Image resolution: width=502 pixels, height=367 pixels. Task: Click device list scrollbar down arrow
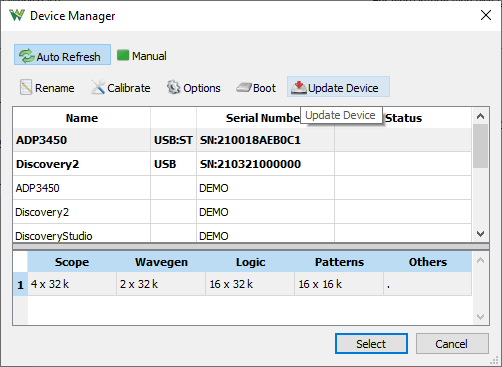480,234
